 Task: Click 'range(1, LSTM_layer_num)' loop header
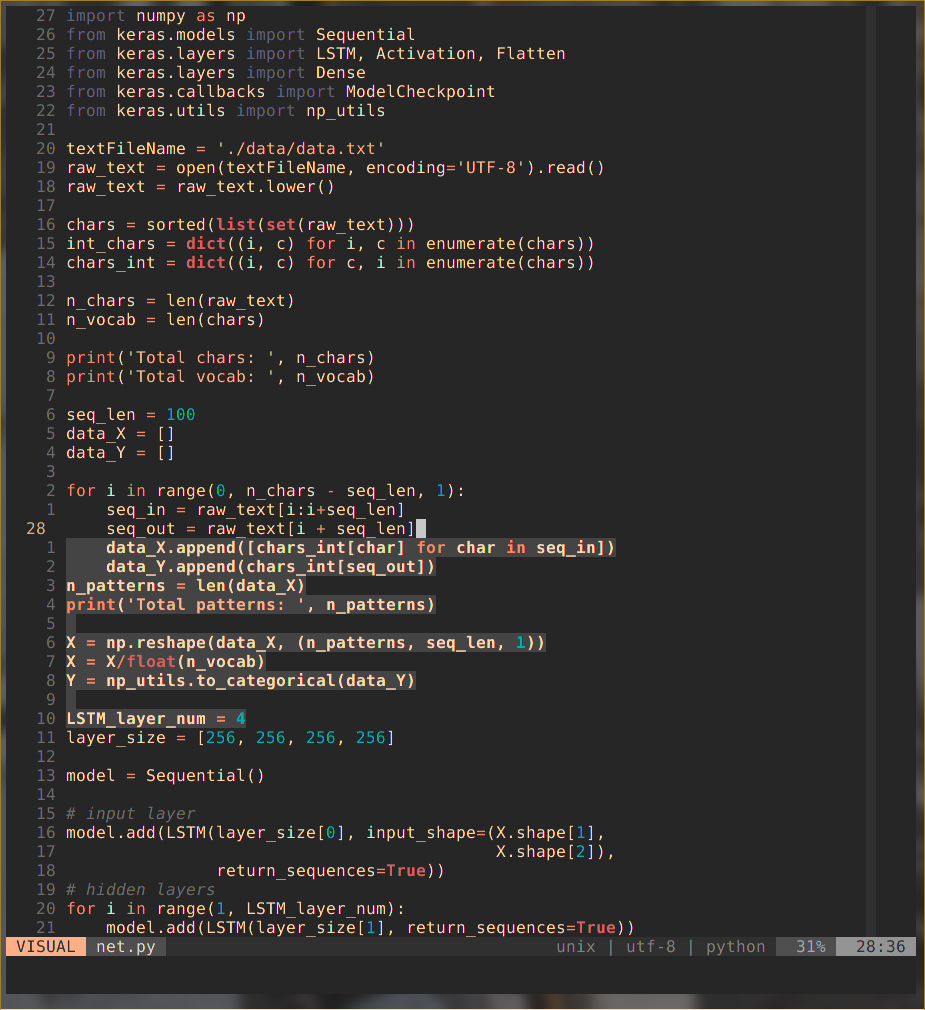coord(275,909)
